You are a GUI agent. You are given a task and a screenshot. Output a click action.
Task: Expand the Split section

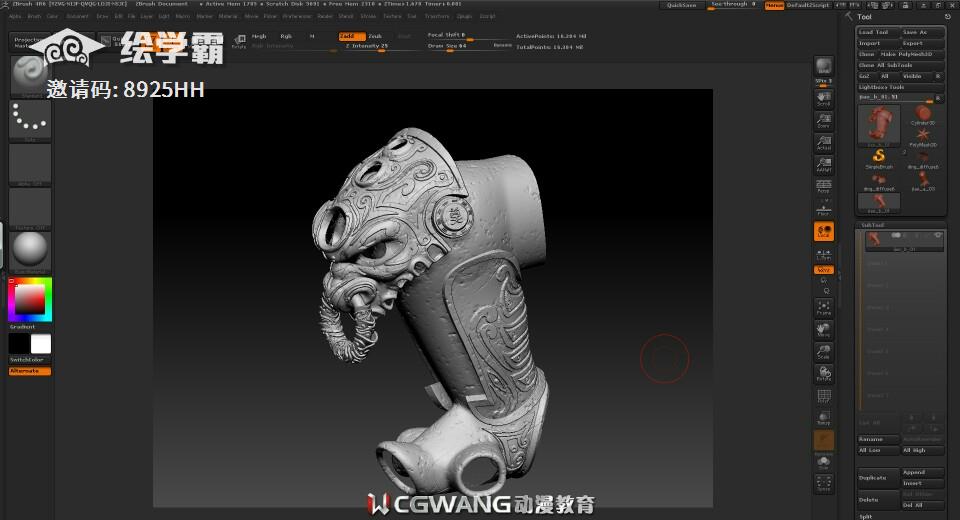pyautogui.click(x=865, y=516)
